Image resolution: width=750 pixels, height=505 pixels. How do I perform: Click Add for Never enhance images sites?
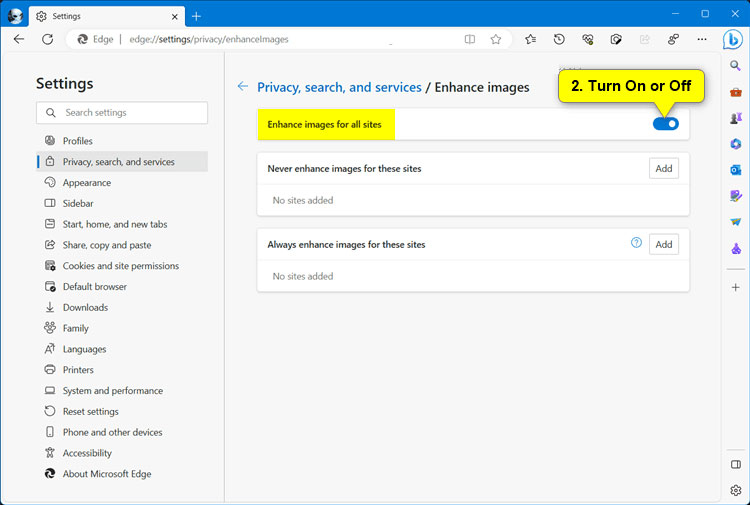coord(663,168)
